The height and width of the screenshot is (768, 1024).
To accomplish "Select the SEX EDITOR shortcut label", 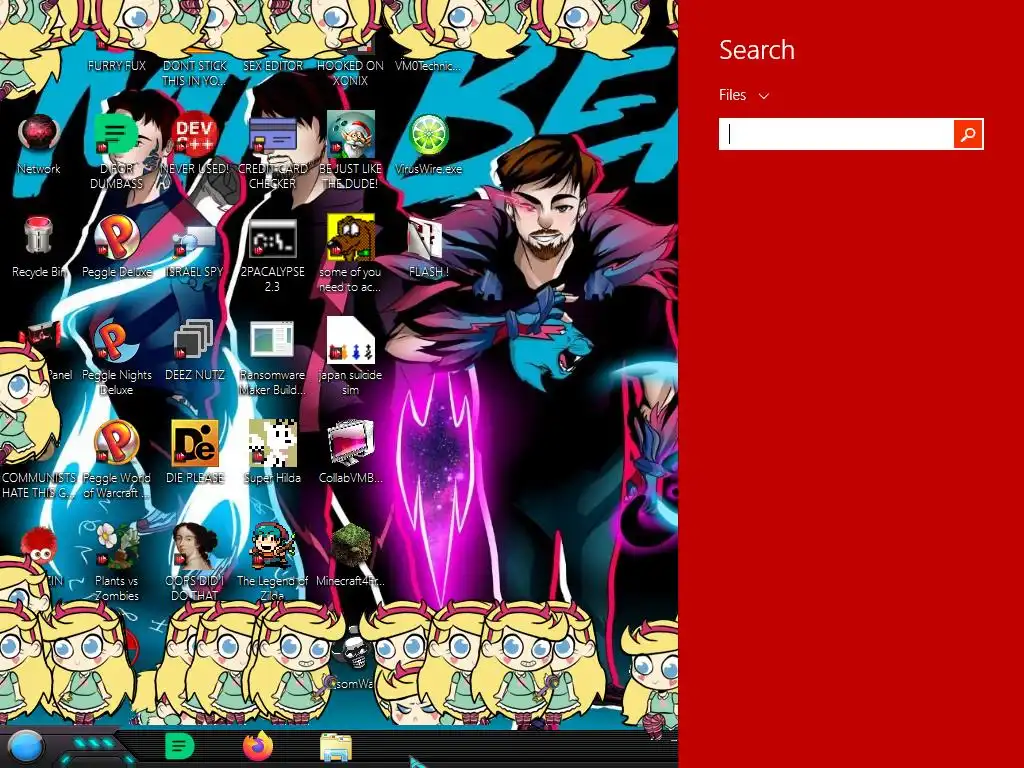I will point(273,66).
